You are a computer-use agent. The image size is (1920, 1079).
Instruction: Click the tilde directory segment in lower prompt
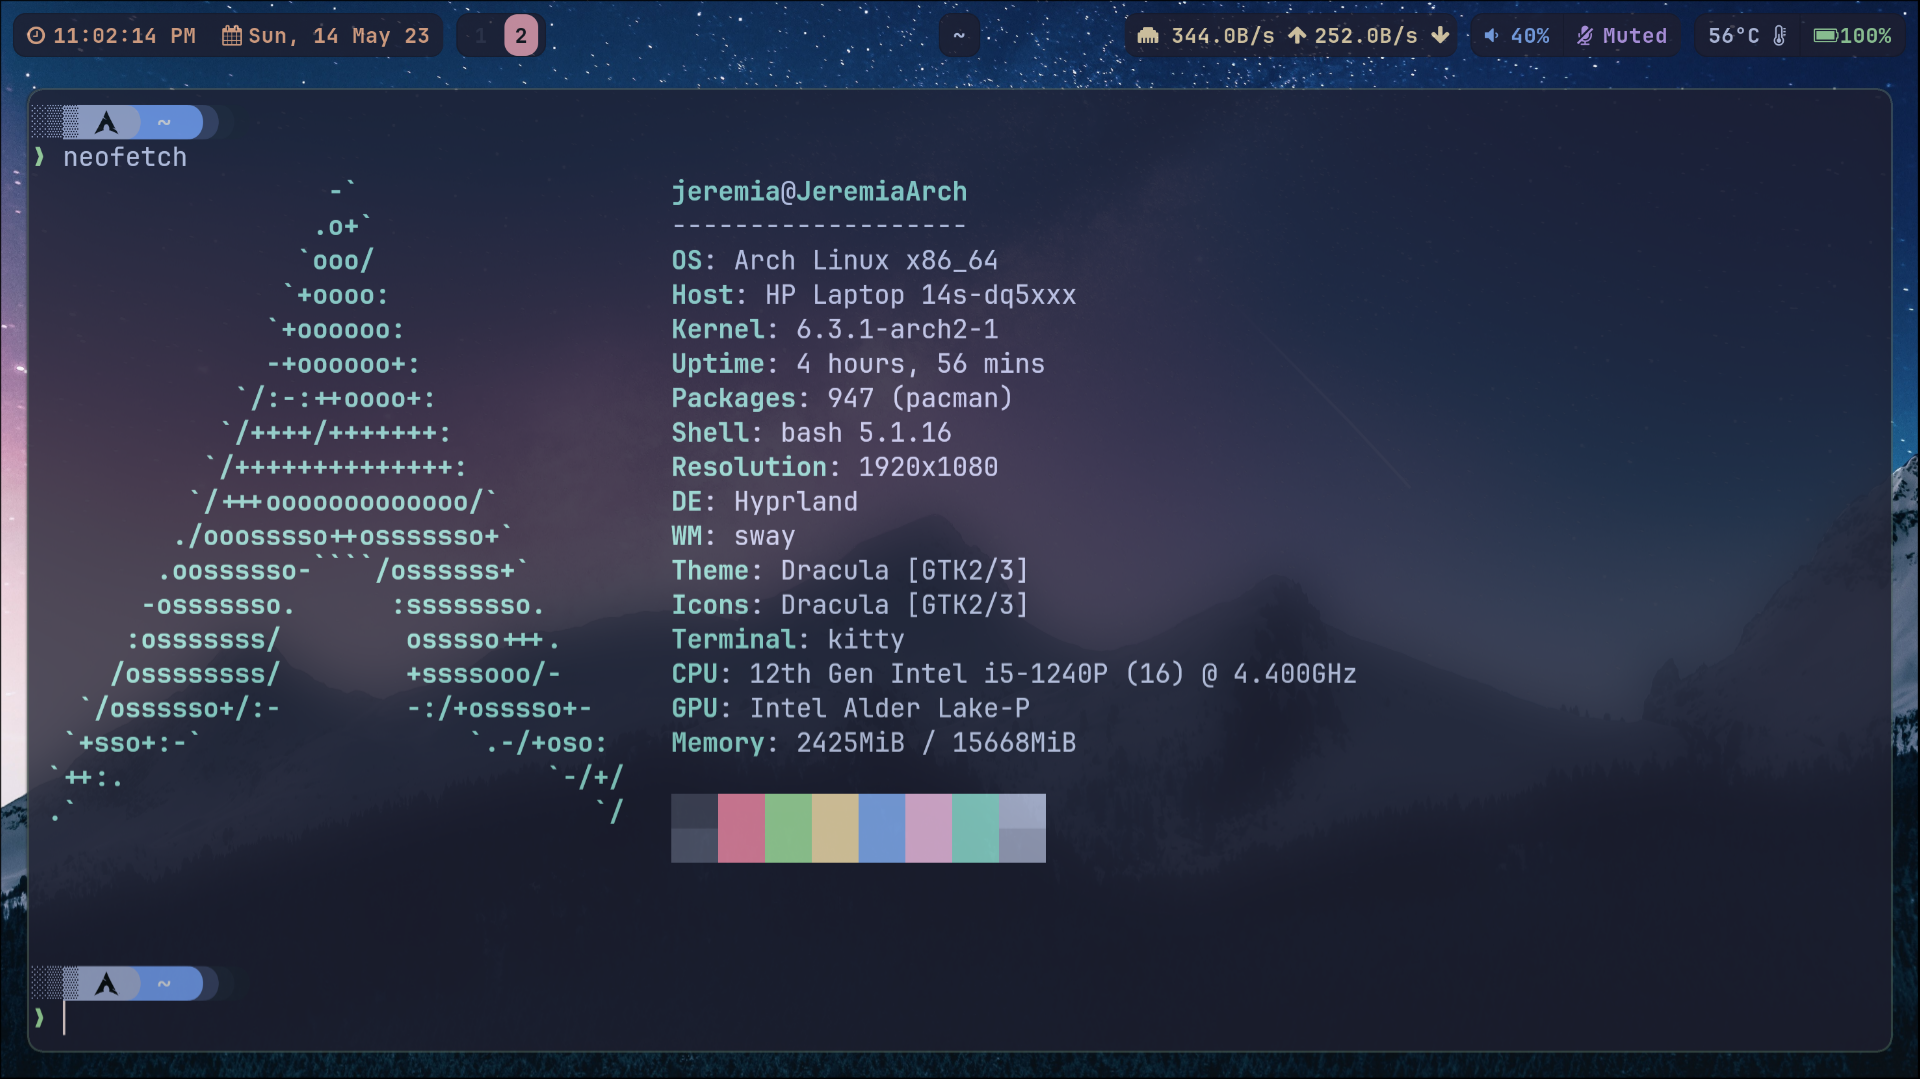(165, 984)
